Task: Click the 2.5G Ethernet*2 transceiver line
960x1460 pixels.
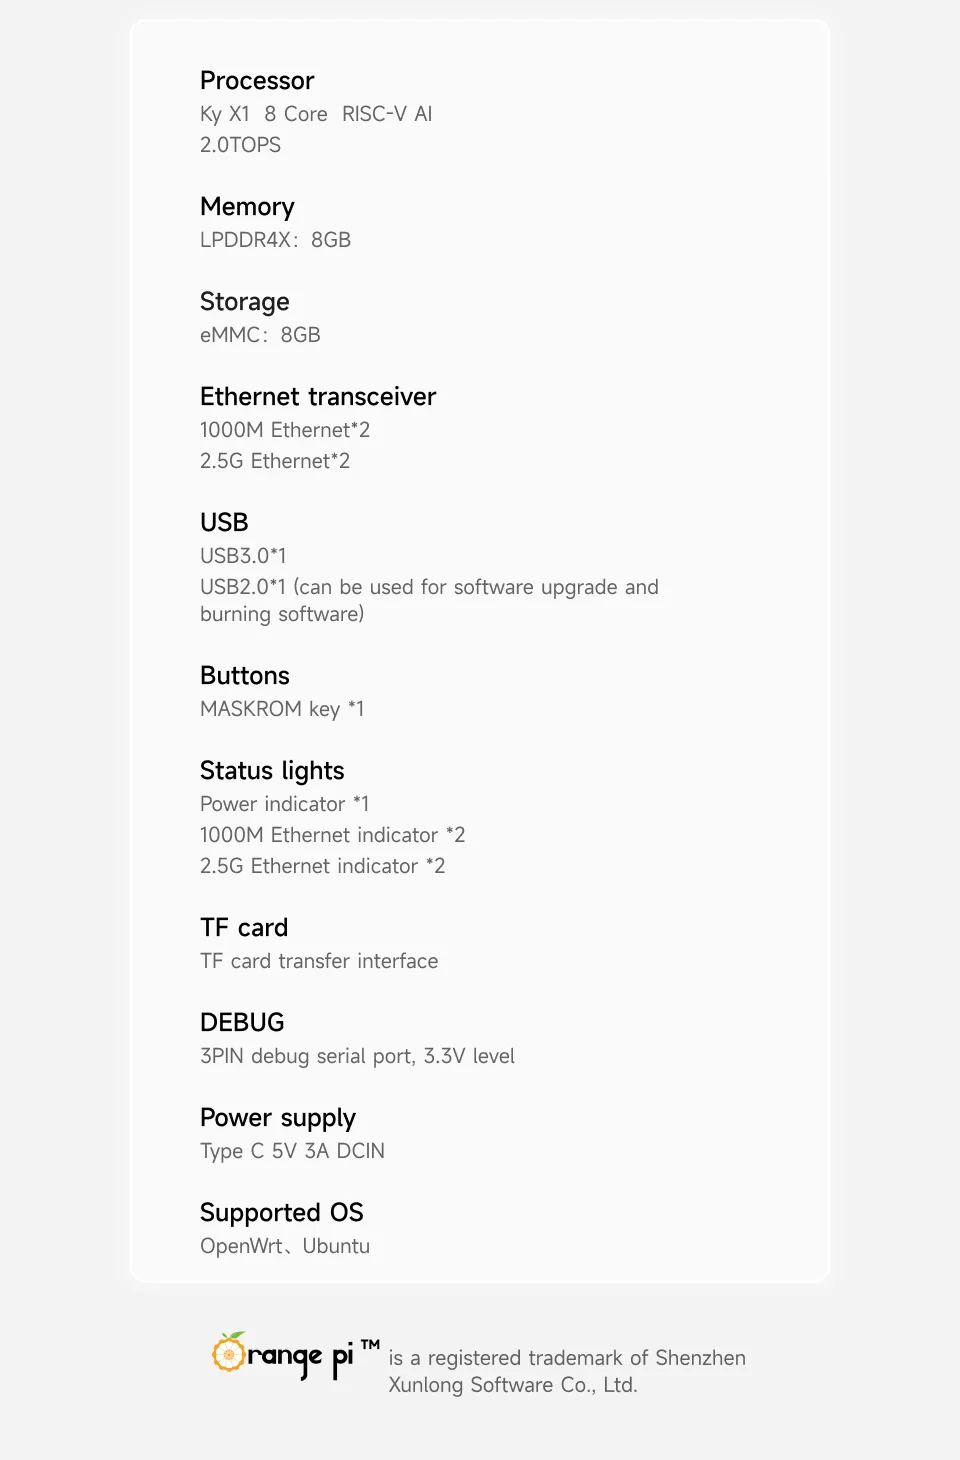Action: pos(275,461)
